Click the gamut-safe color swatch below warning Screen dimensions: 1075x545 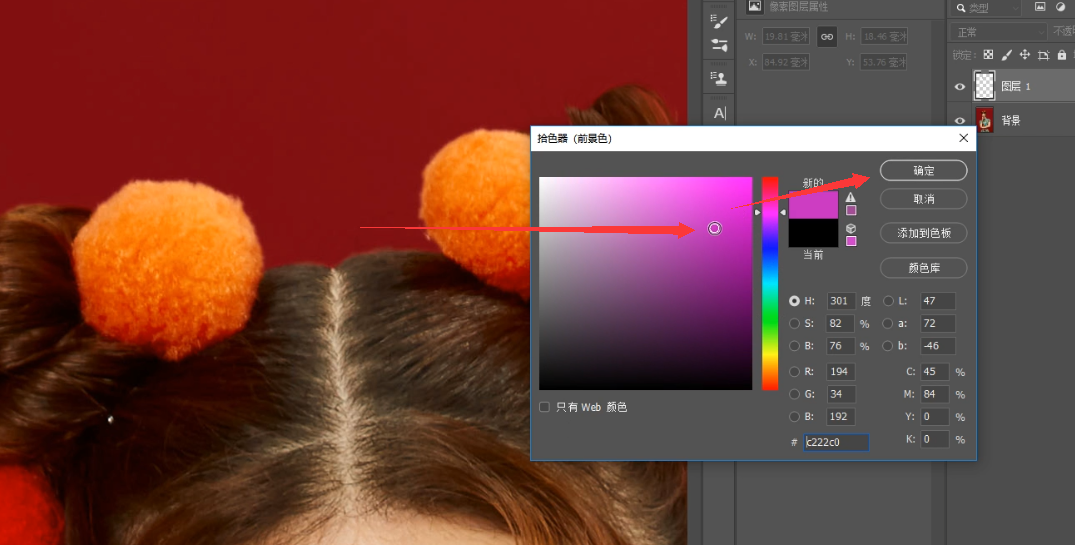click(x=851, y=210)
